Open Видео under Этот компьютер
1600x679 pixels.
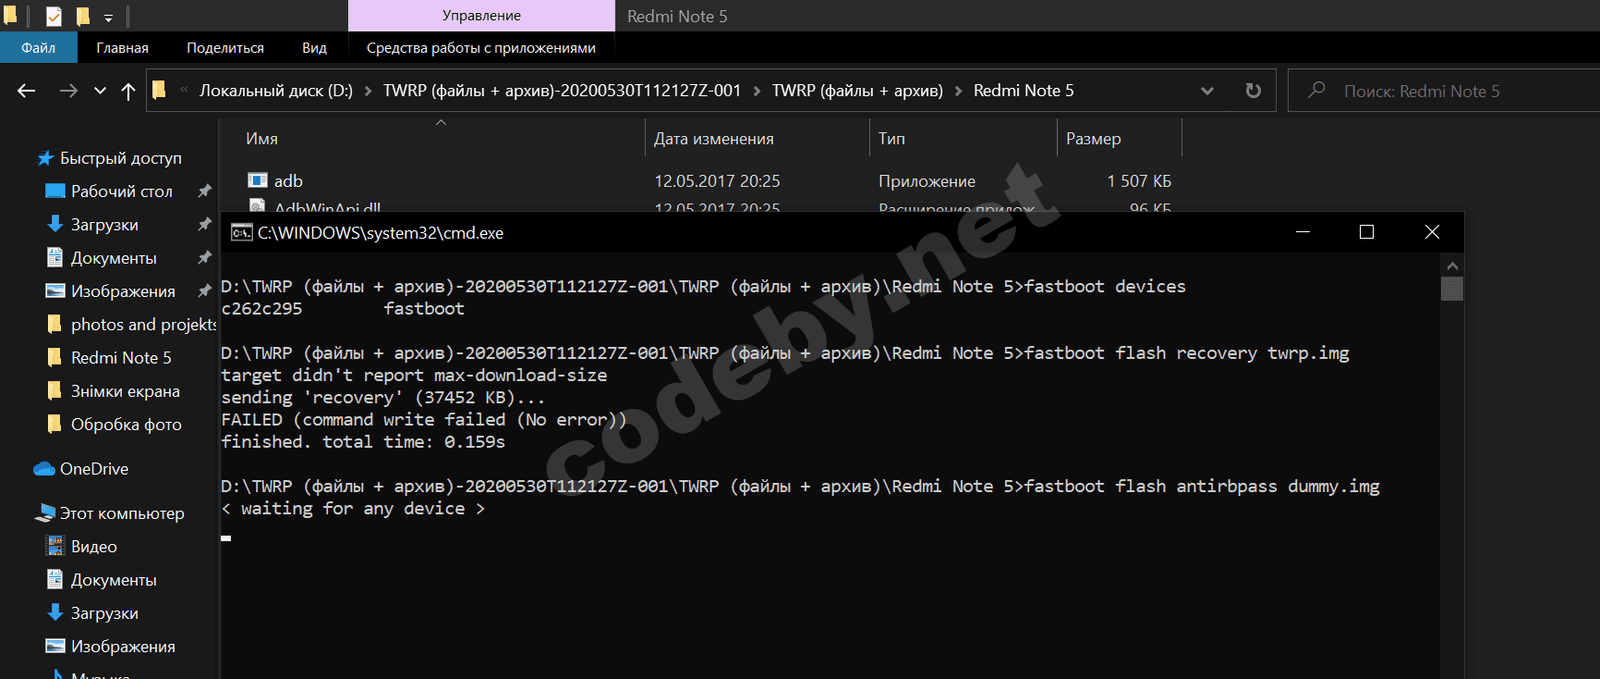(x=94, y=547)
